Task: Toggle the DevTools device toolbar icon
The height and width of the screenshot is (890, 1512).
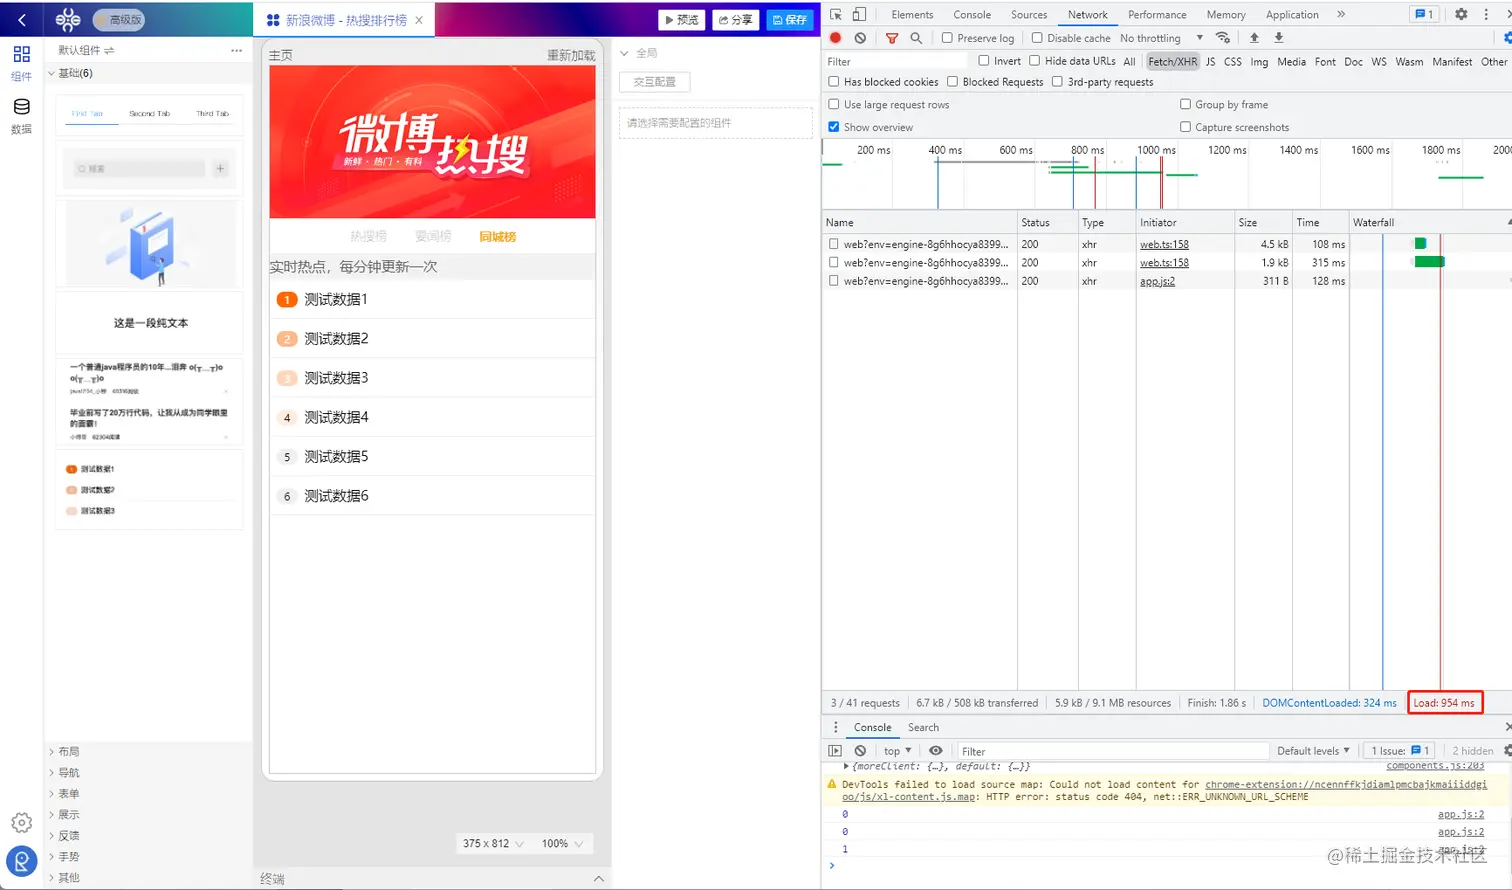Action: click(859, 14)
